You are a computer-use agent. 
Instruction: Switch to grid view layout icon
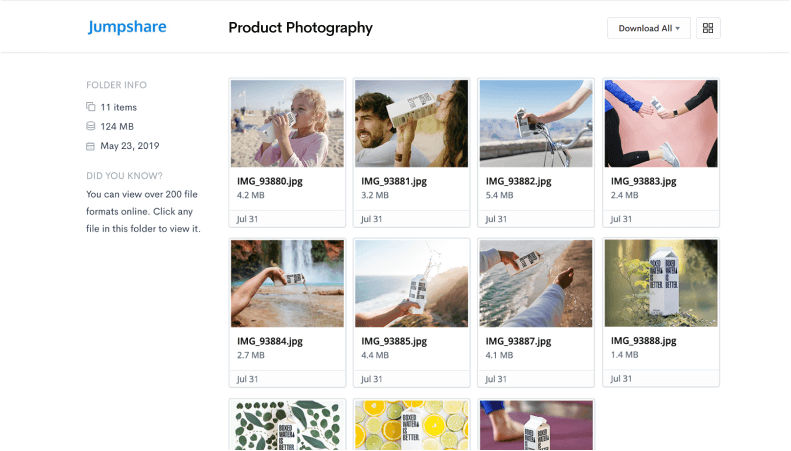pos(708,28)
